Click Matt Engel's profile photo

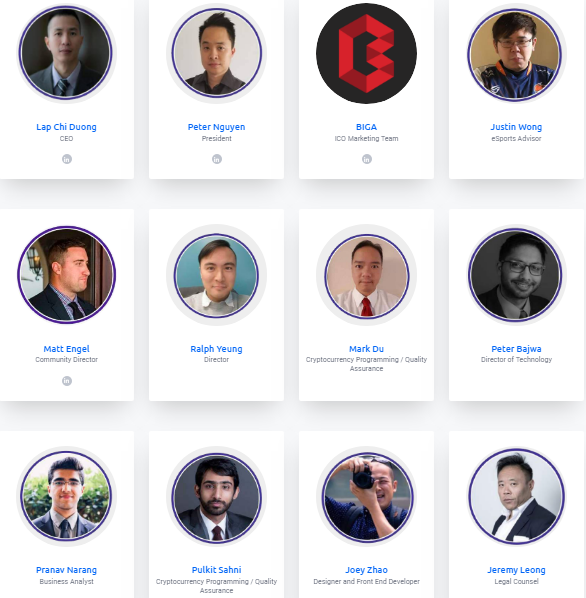pos(66,275)
